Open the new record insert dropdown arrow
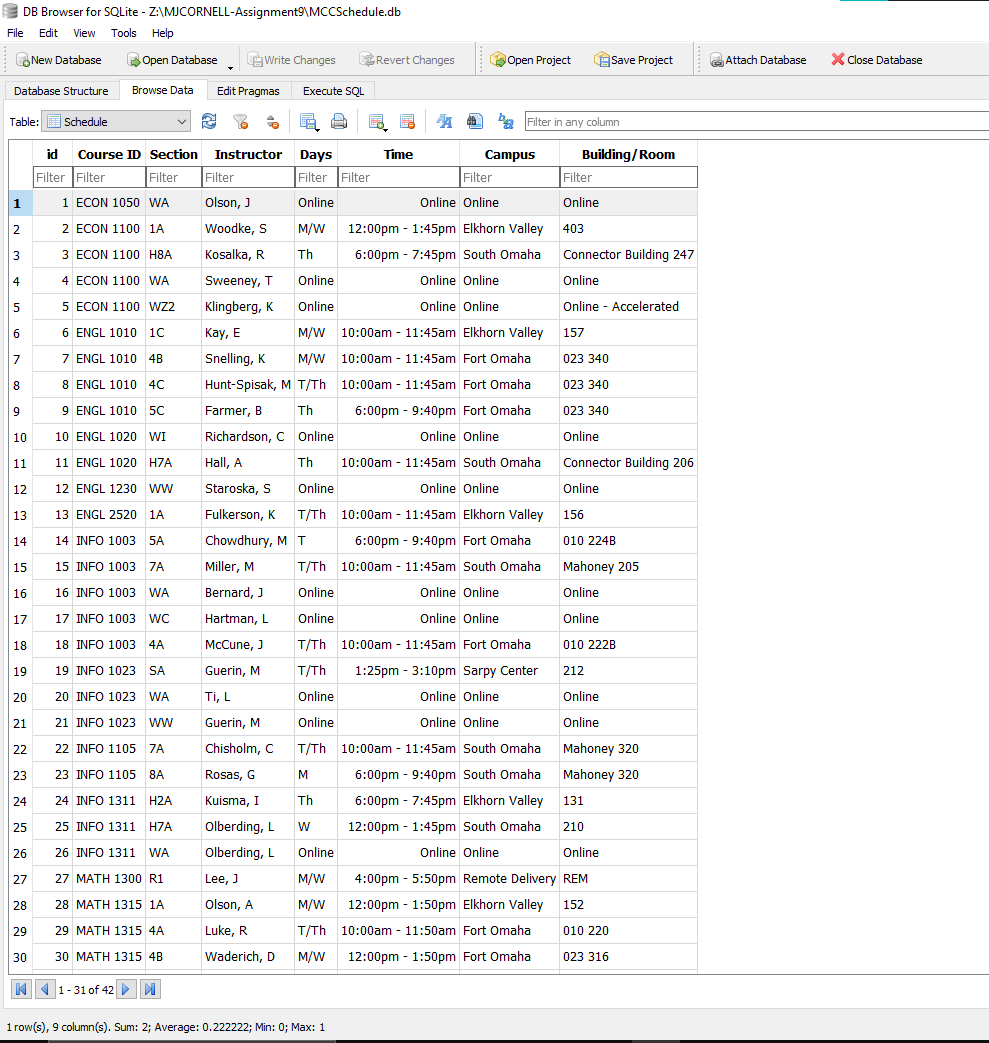The image size is (989, 1043). pos(384,128)
